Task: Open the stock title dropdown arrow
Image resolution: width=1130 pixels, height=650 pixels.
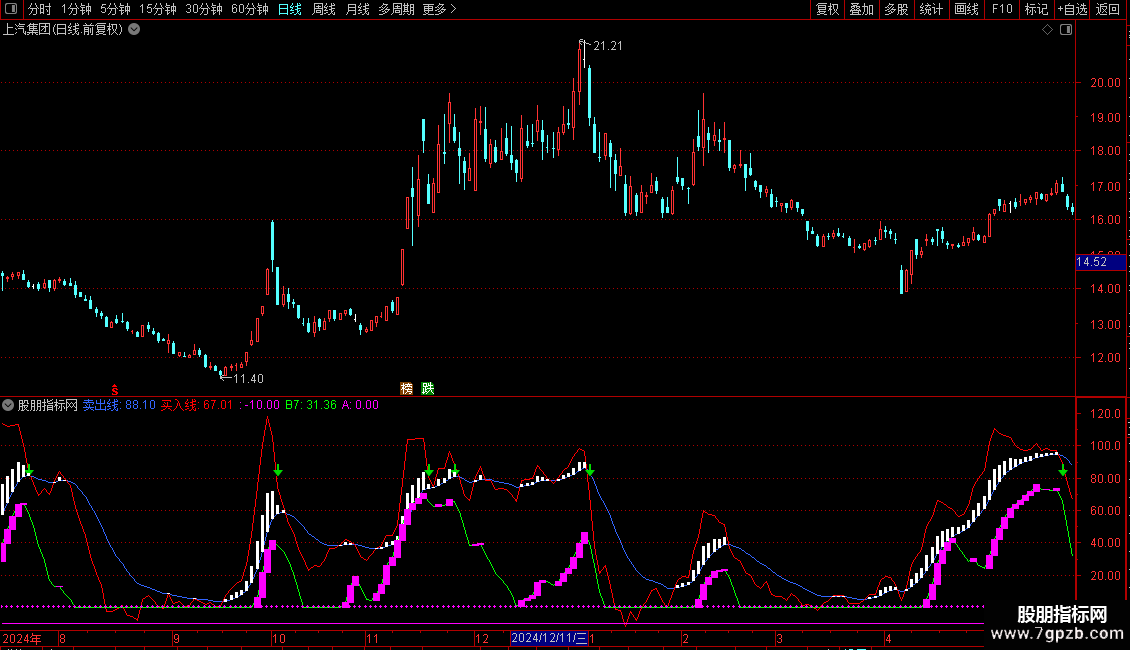Action: pyautogui.click(x=134, y=30)
